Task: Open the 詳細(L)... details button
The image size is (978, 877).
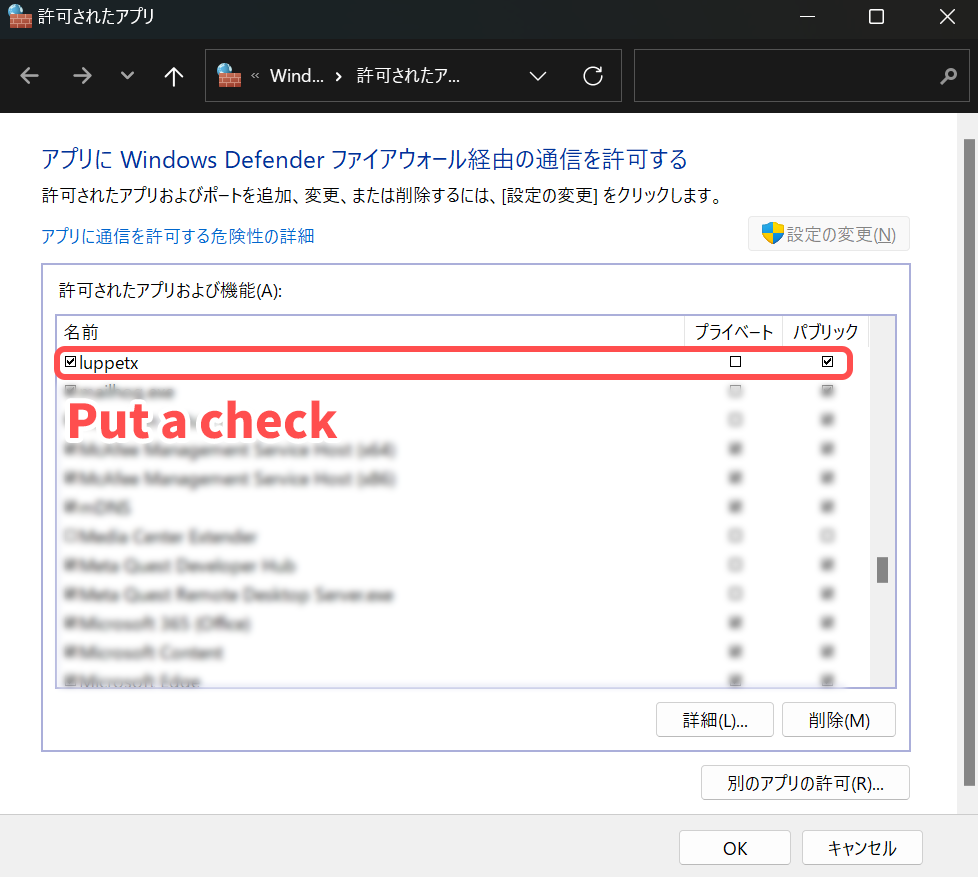Action: coord(715,720)
